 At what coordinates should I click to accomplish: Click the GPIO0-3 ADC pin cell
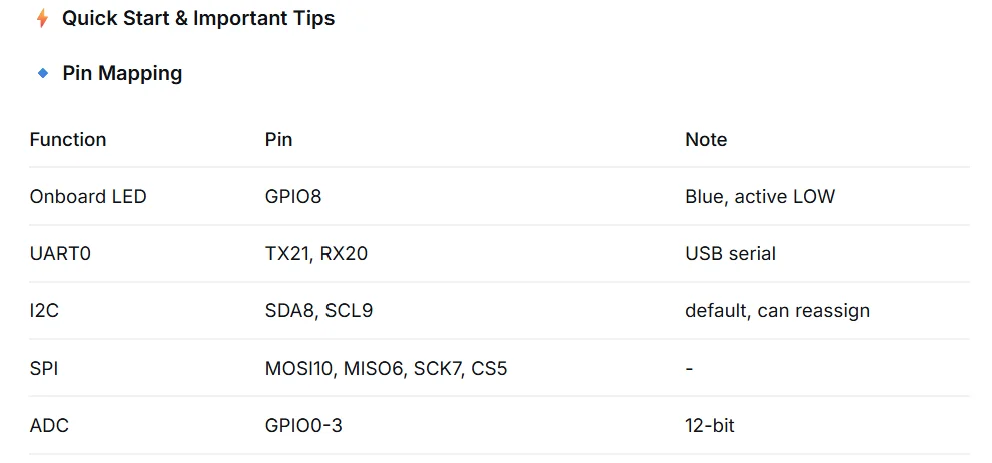pyautogui.click(x=304, y=426)
